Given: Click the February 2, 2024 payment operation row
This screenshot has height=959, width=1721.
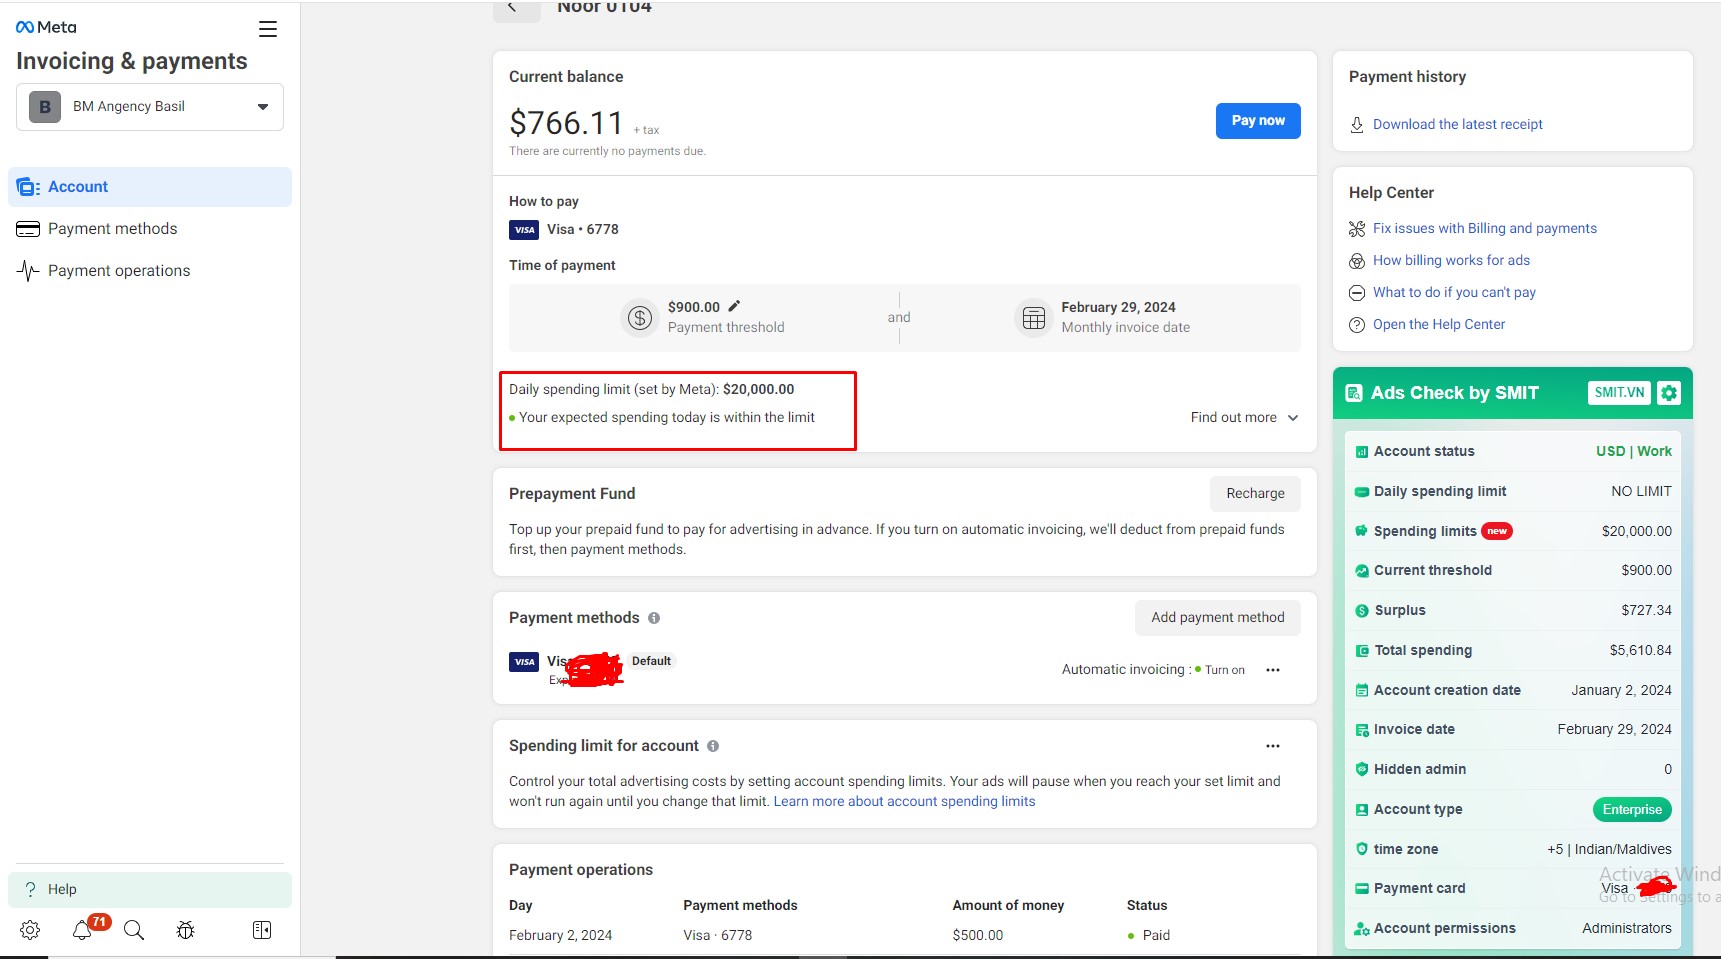Looking at the screenshot, I should point(905,936).
